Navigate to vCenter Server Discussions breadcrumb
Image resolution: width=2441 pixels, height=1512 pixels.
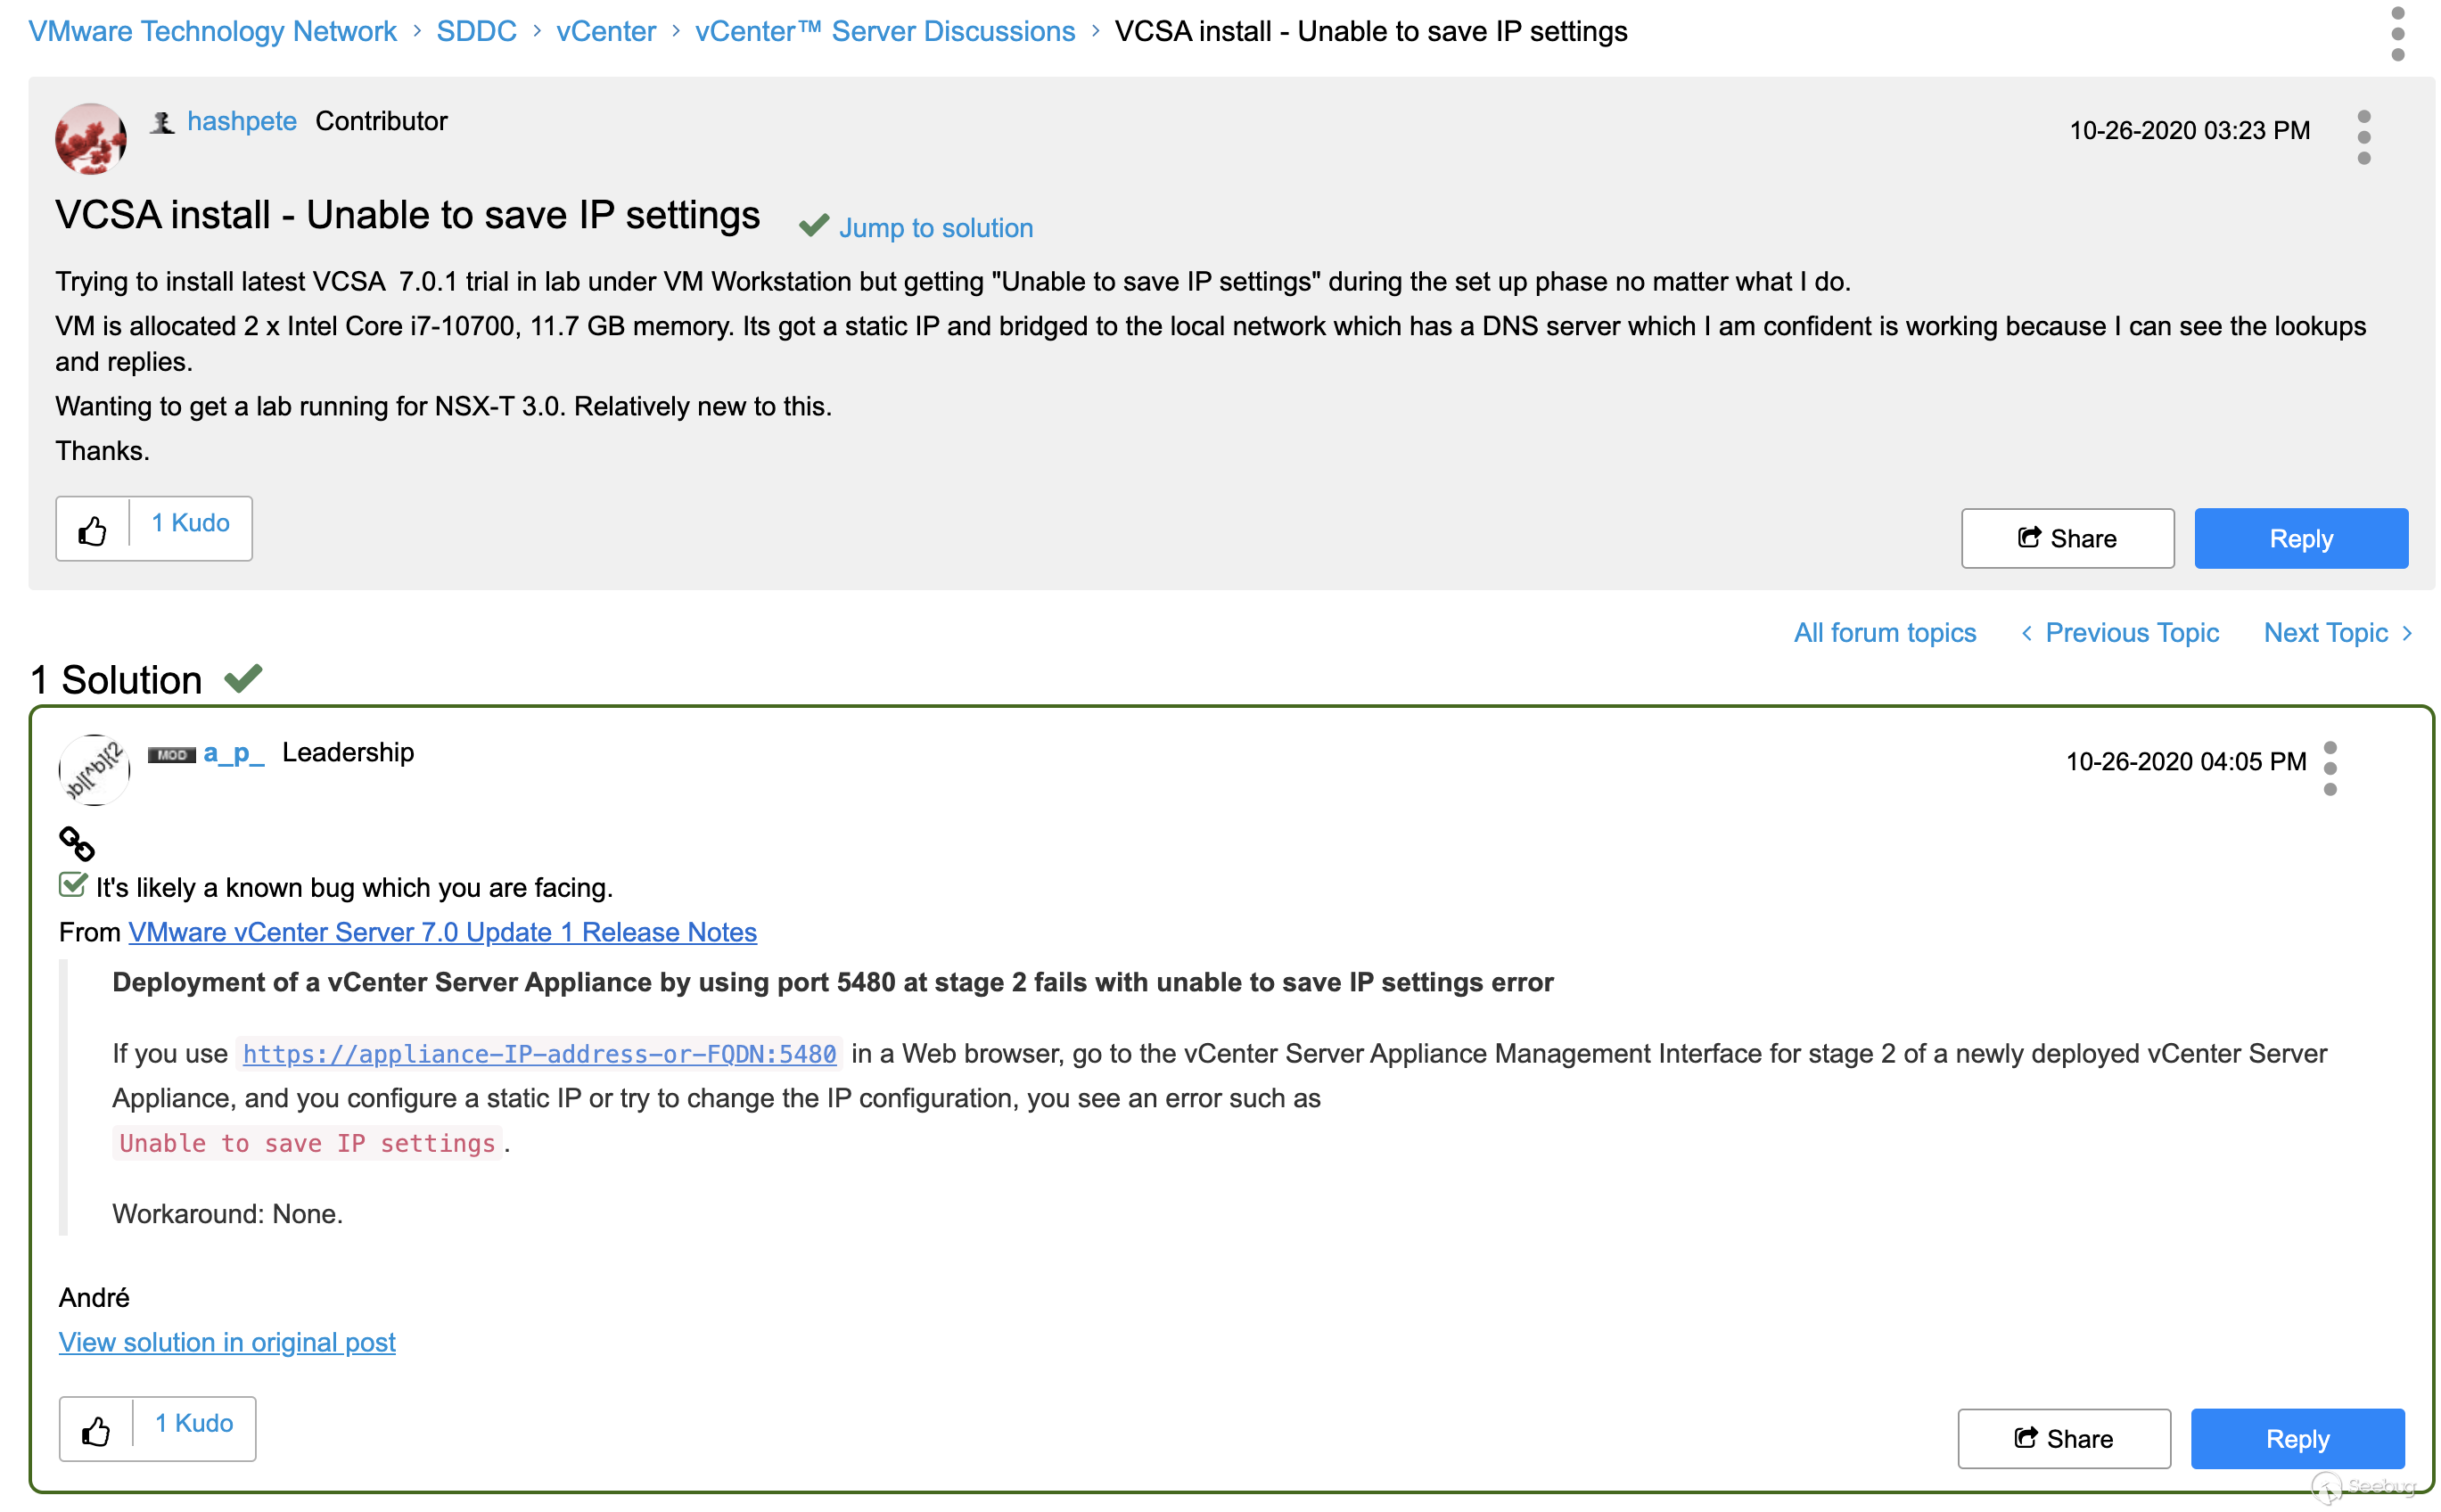[x=884, y=32]
